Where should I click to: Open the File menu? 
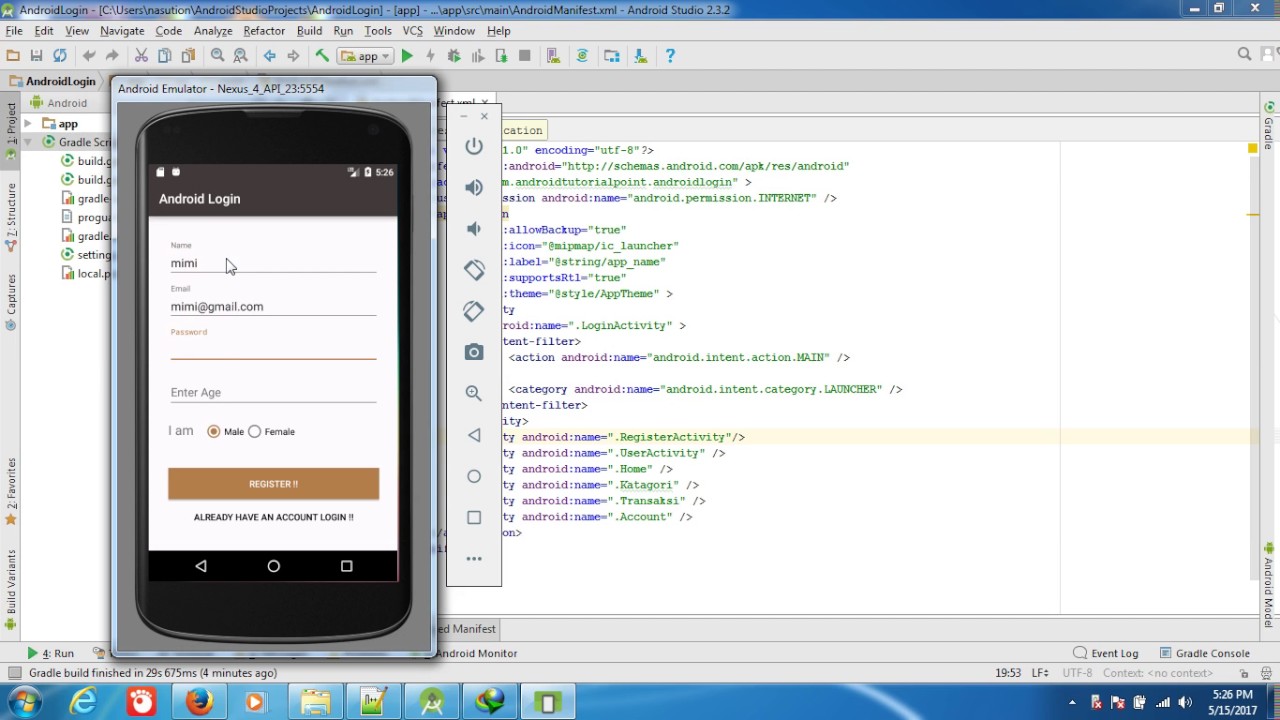[x=14, y=31]
